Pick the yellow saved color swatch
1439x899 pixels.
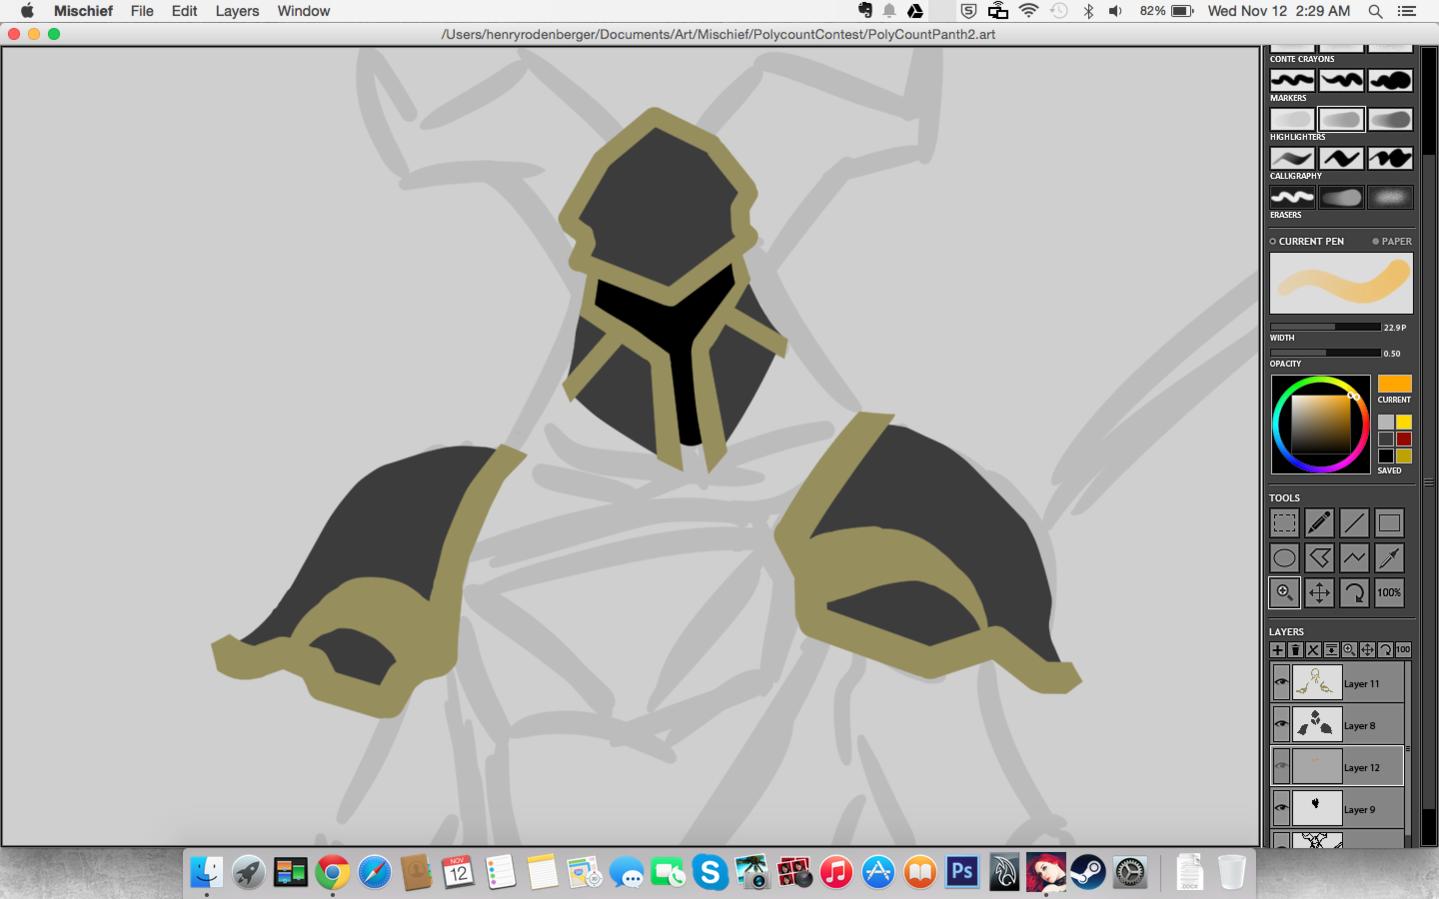1404,422
